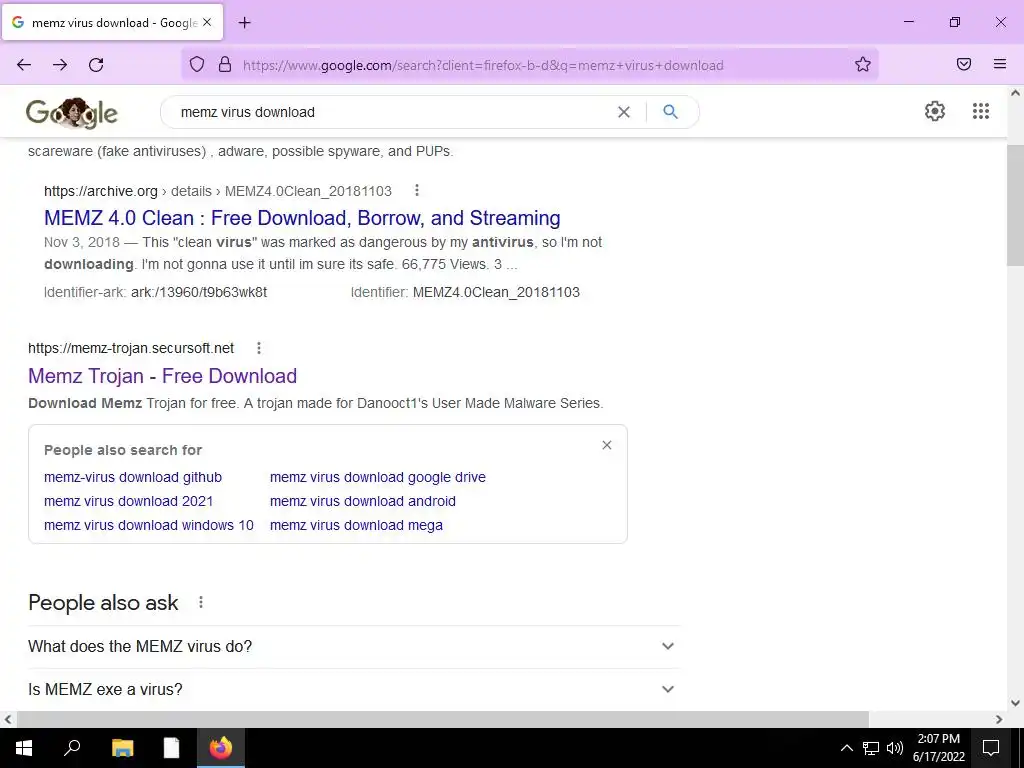Image resolution: width=1024 pixels, height=768 pixels.
Task: Clear the Google search box text
Action: (x=624, y=112)
